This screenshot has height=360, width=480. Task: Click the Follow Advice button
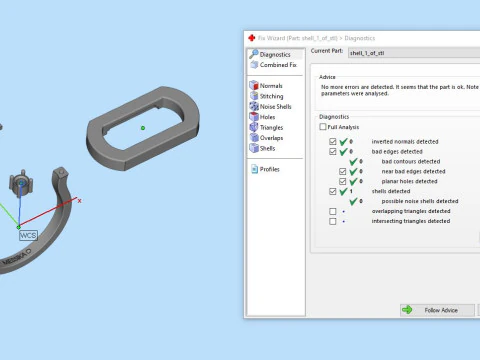[437, 310]
